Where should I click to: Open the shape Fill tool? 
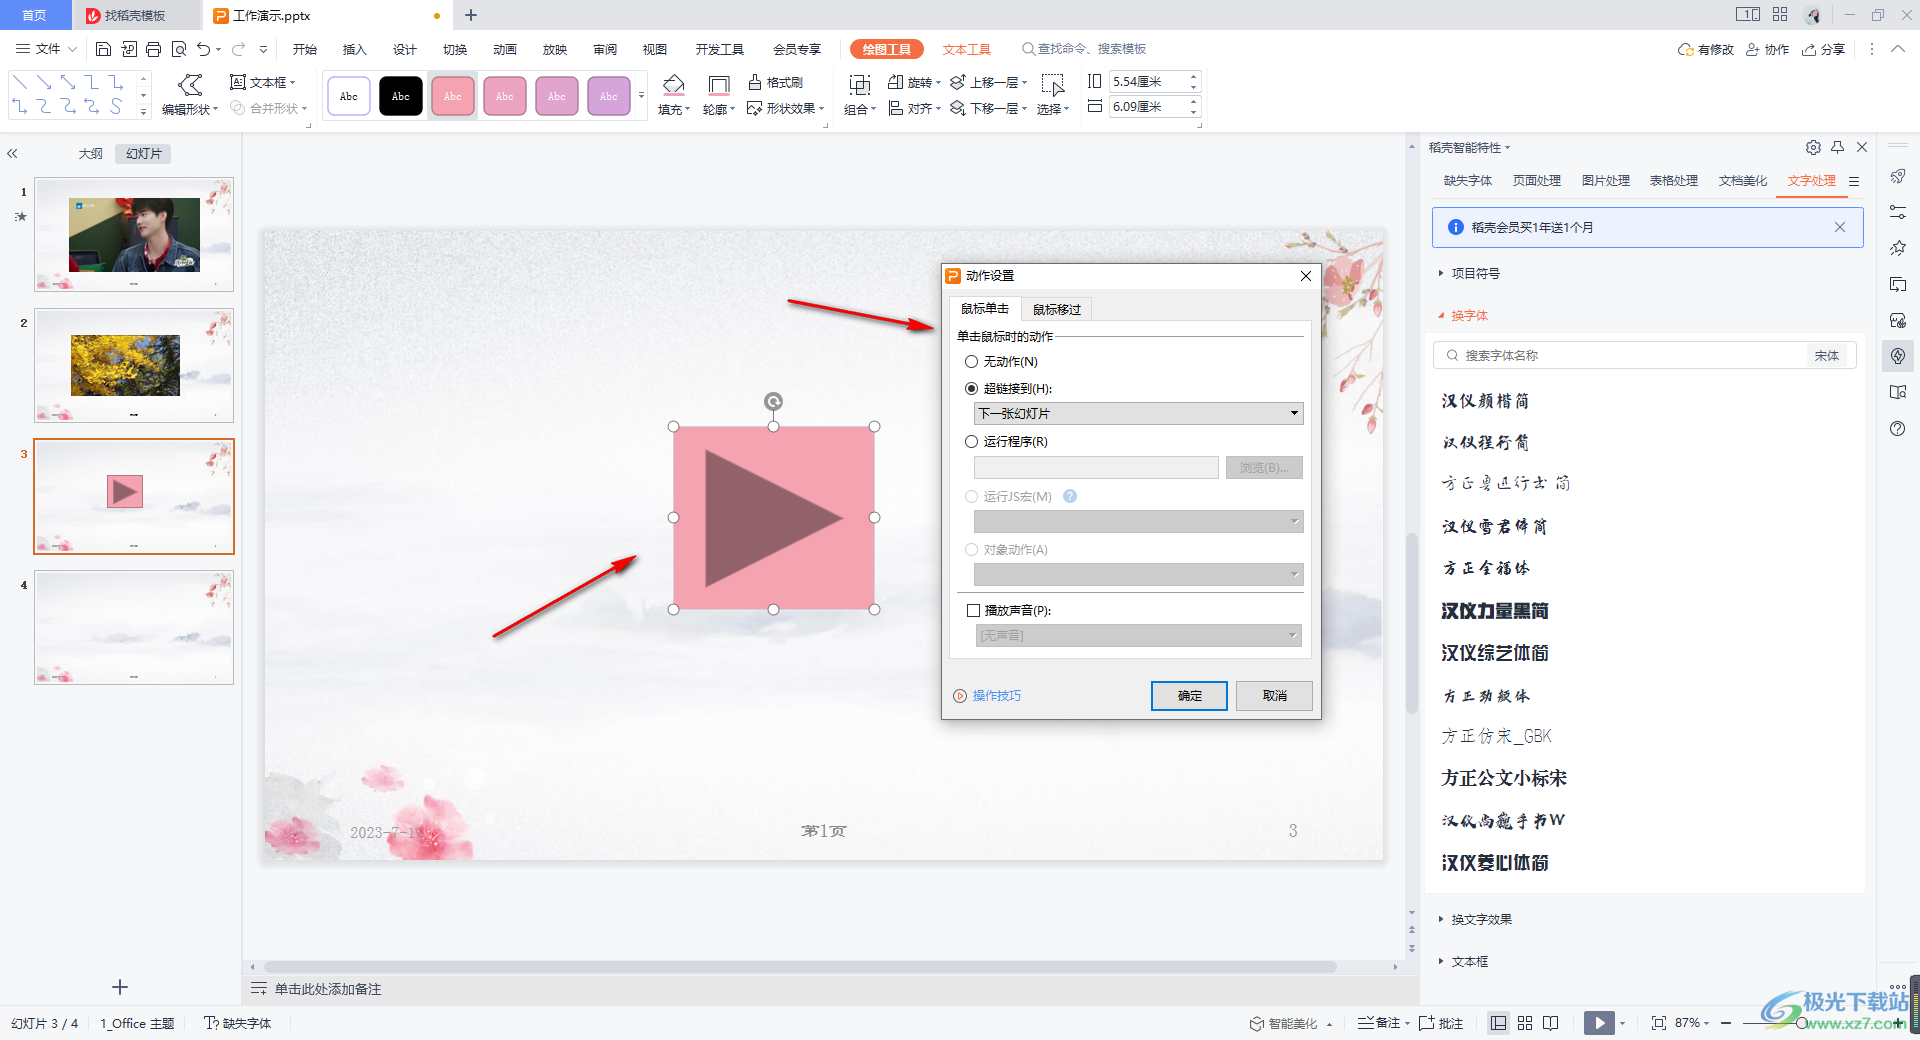click(674, 95)
